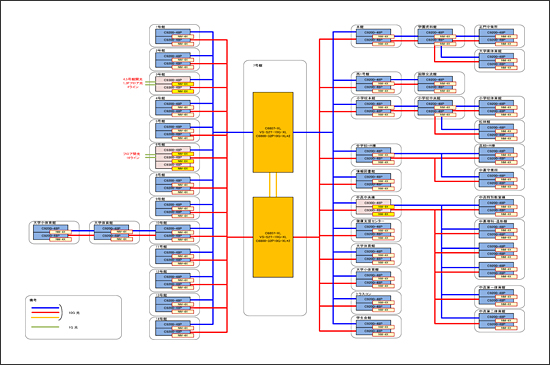Image resolution: width=550 pixels, height=365 pixels.
Task: Click the legend box title text
Action: point(33,300)
